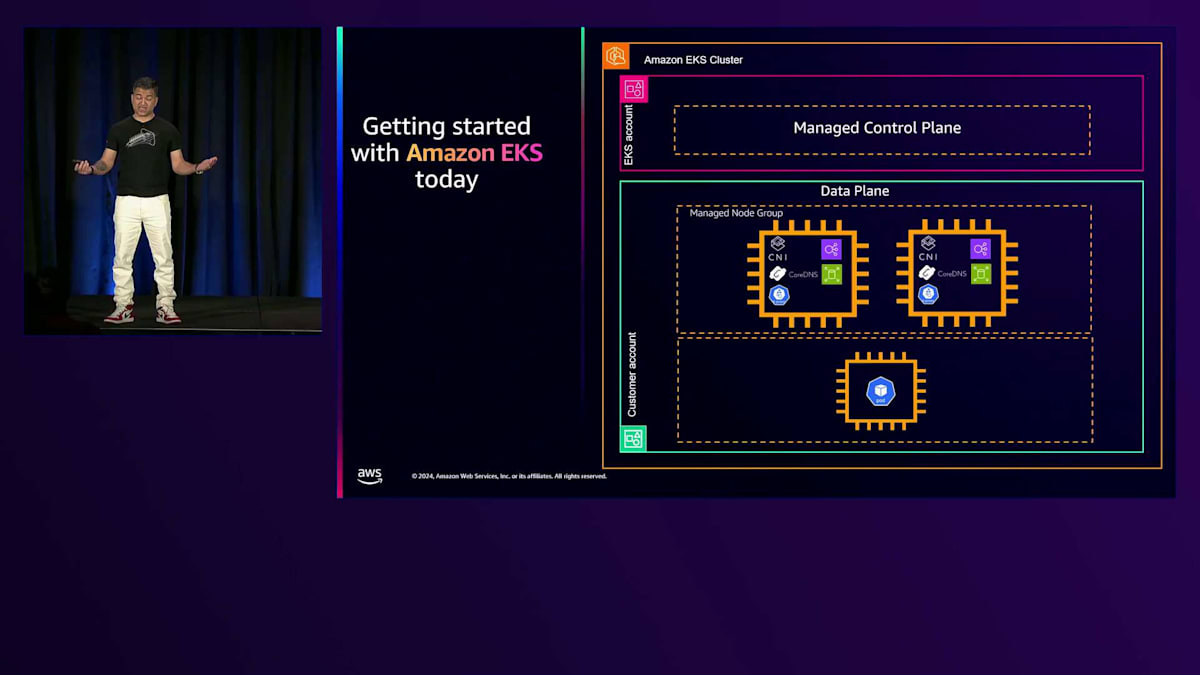Click the CNI icon in the first node

778,249
